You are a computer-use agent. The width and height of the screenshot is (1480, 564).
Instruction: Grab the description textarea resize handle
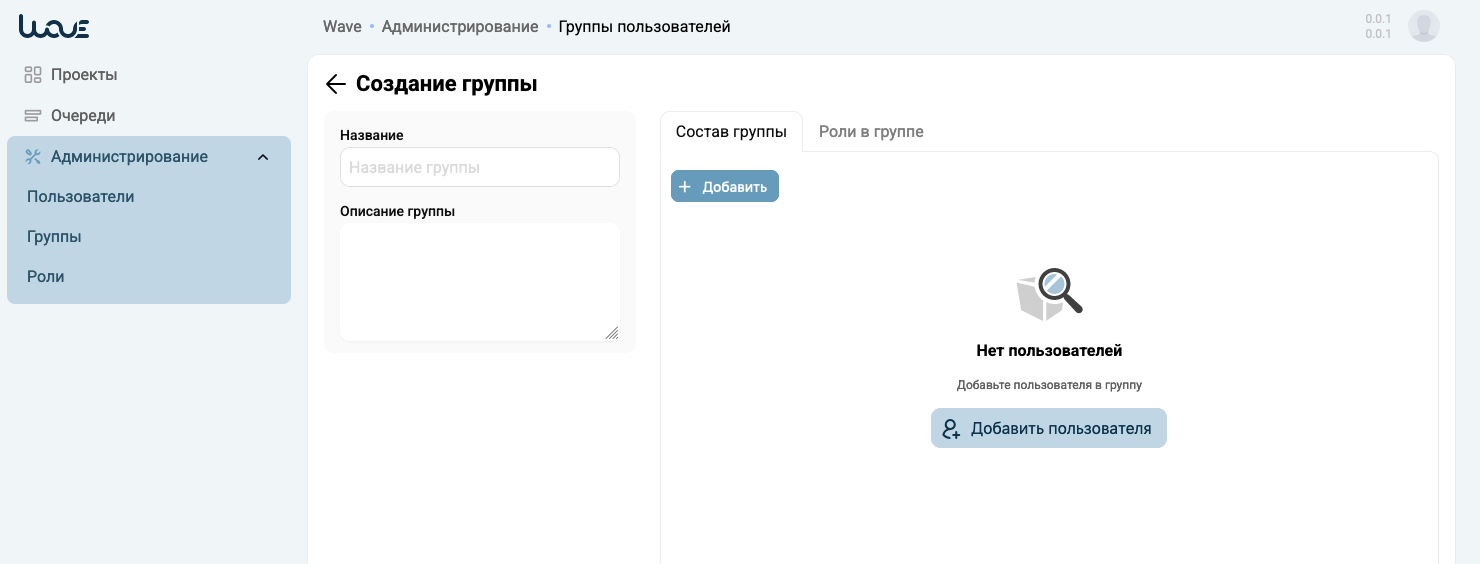pos(612,333)
